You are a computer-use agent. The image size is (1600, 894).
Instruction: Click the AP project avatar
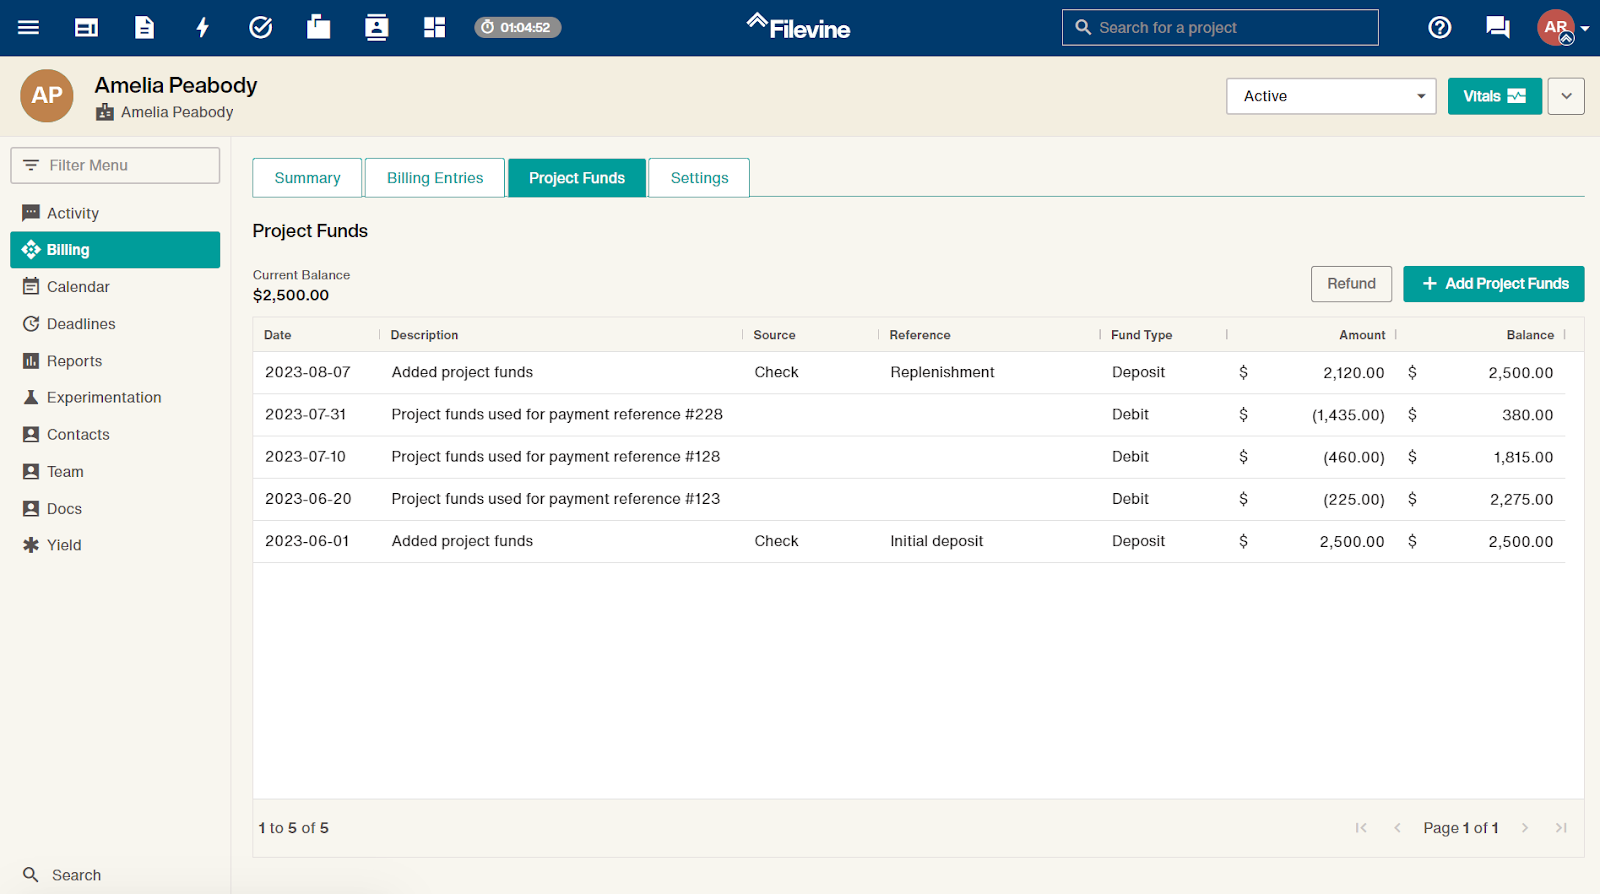47,96
